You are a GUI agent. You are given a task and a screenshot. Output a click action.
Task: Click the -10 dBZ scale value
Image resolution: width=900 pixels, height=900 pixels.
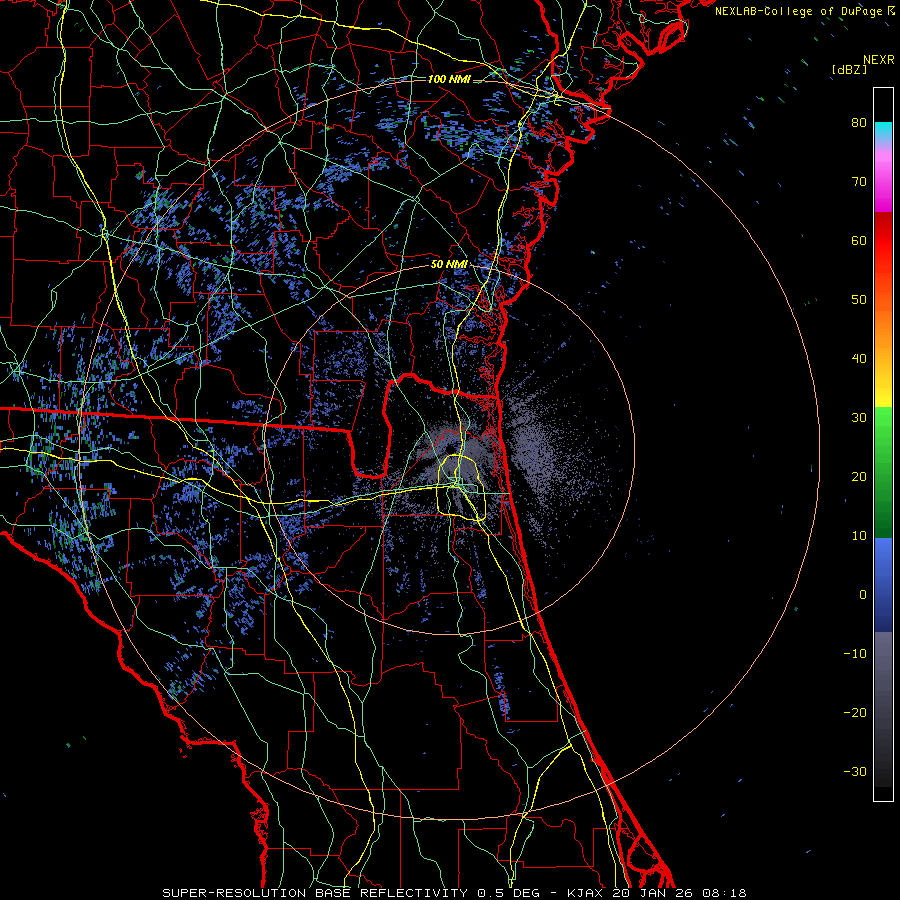(855, 654)
